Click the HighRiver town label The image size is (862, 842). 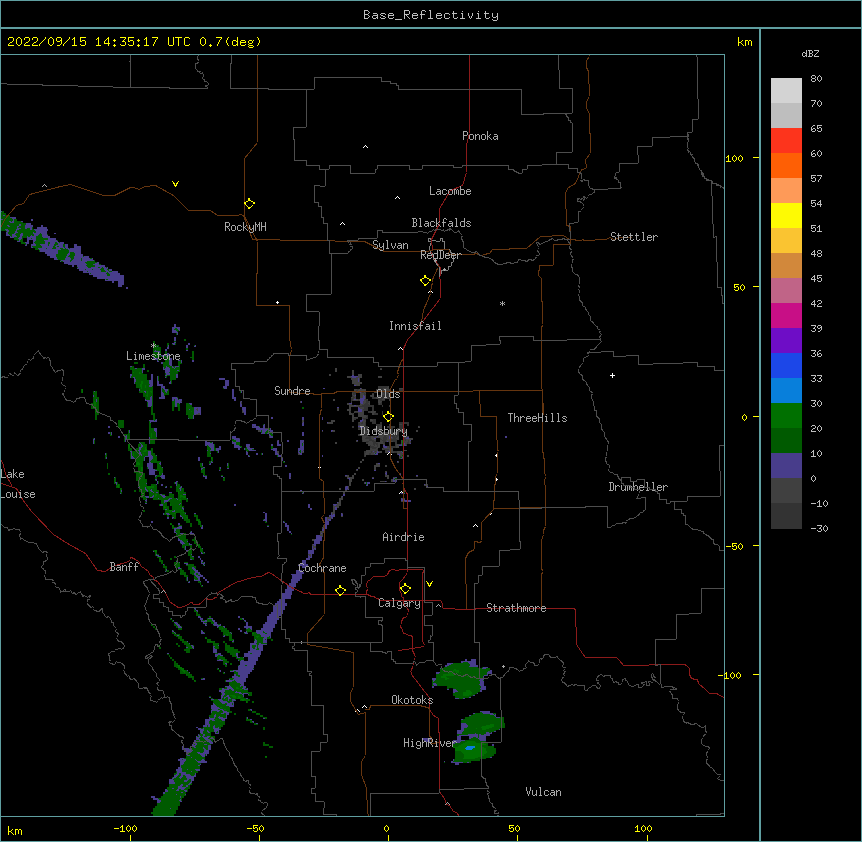[429, 743]
